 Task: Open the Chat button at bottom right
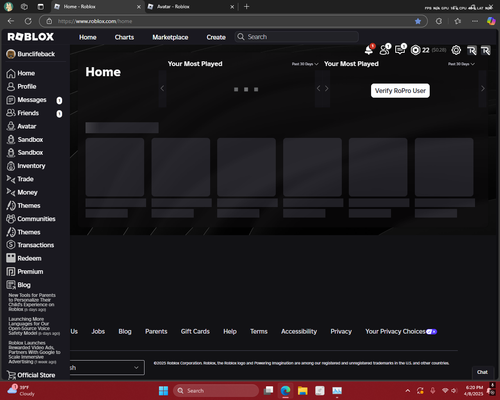pyautogui.click(x=482, y=372)
